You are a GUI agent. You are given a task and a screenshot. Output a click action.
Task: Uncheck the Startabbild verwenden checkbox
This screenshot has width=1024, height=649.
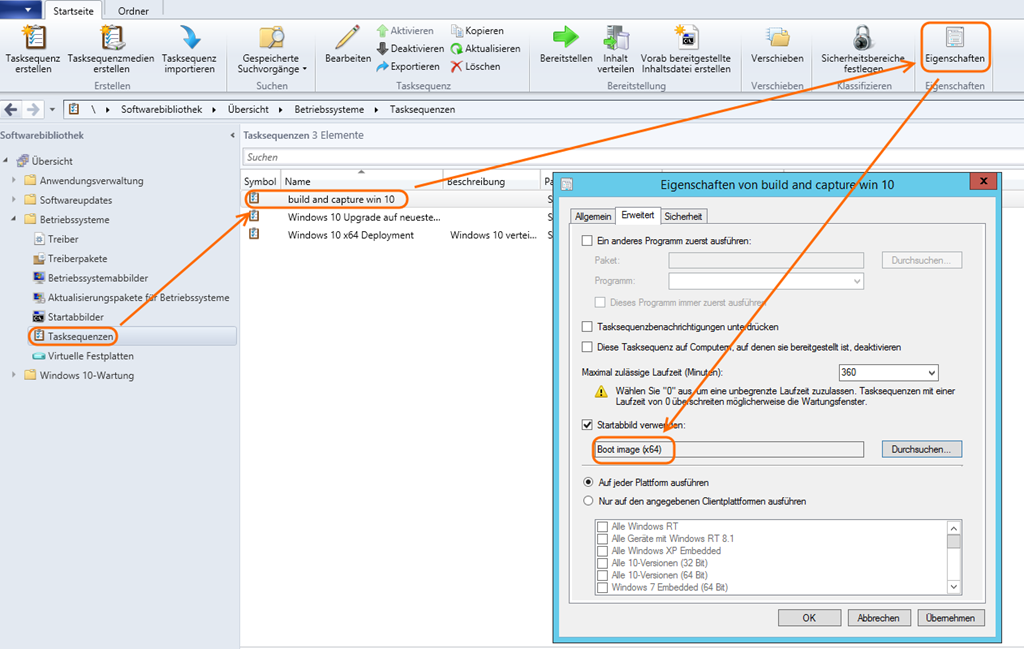[587, 425]
